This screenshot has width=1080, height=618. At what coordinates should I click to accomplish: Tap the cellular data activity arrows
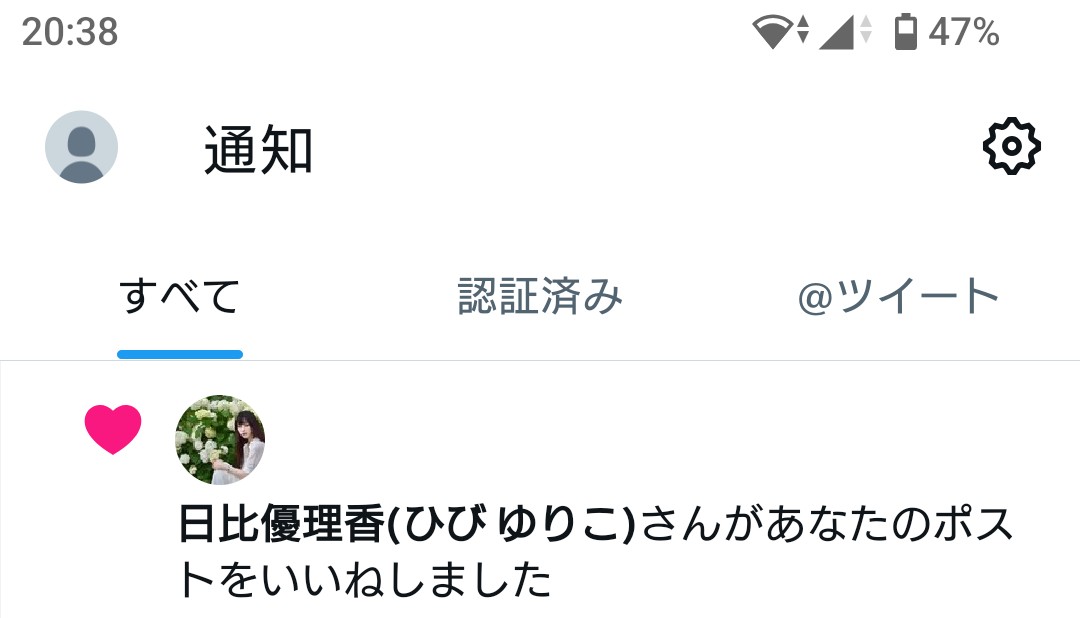pyautogui.click(x=866, y=30)
